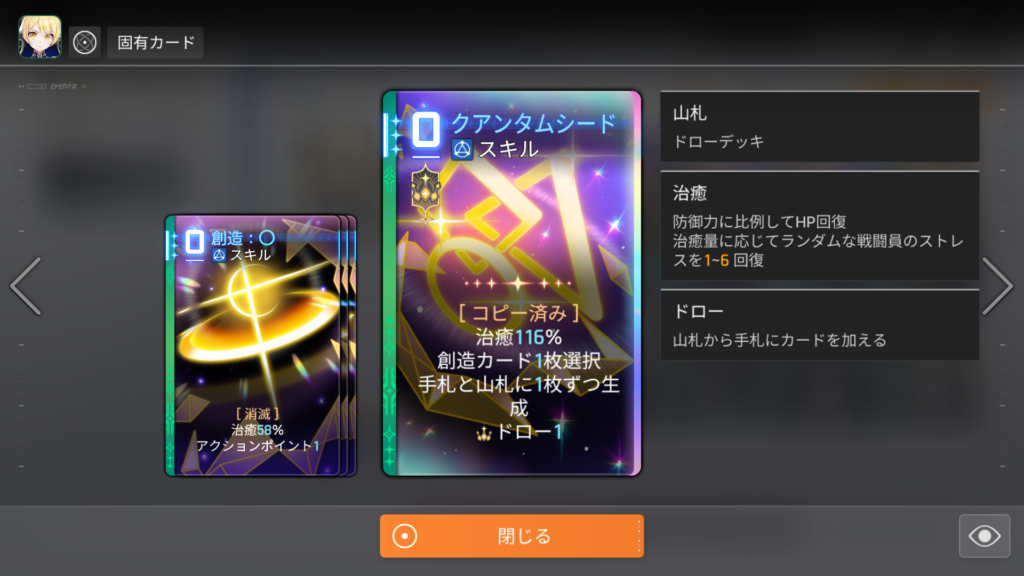Open the 山札 keyword description panel
Image resolution: width=1024 pixels, height=576 pixels.
[820, 126]
